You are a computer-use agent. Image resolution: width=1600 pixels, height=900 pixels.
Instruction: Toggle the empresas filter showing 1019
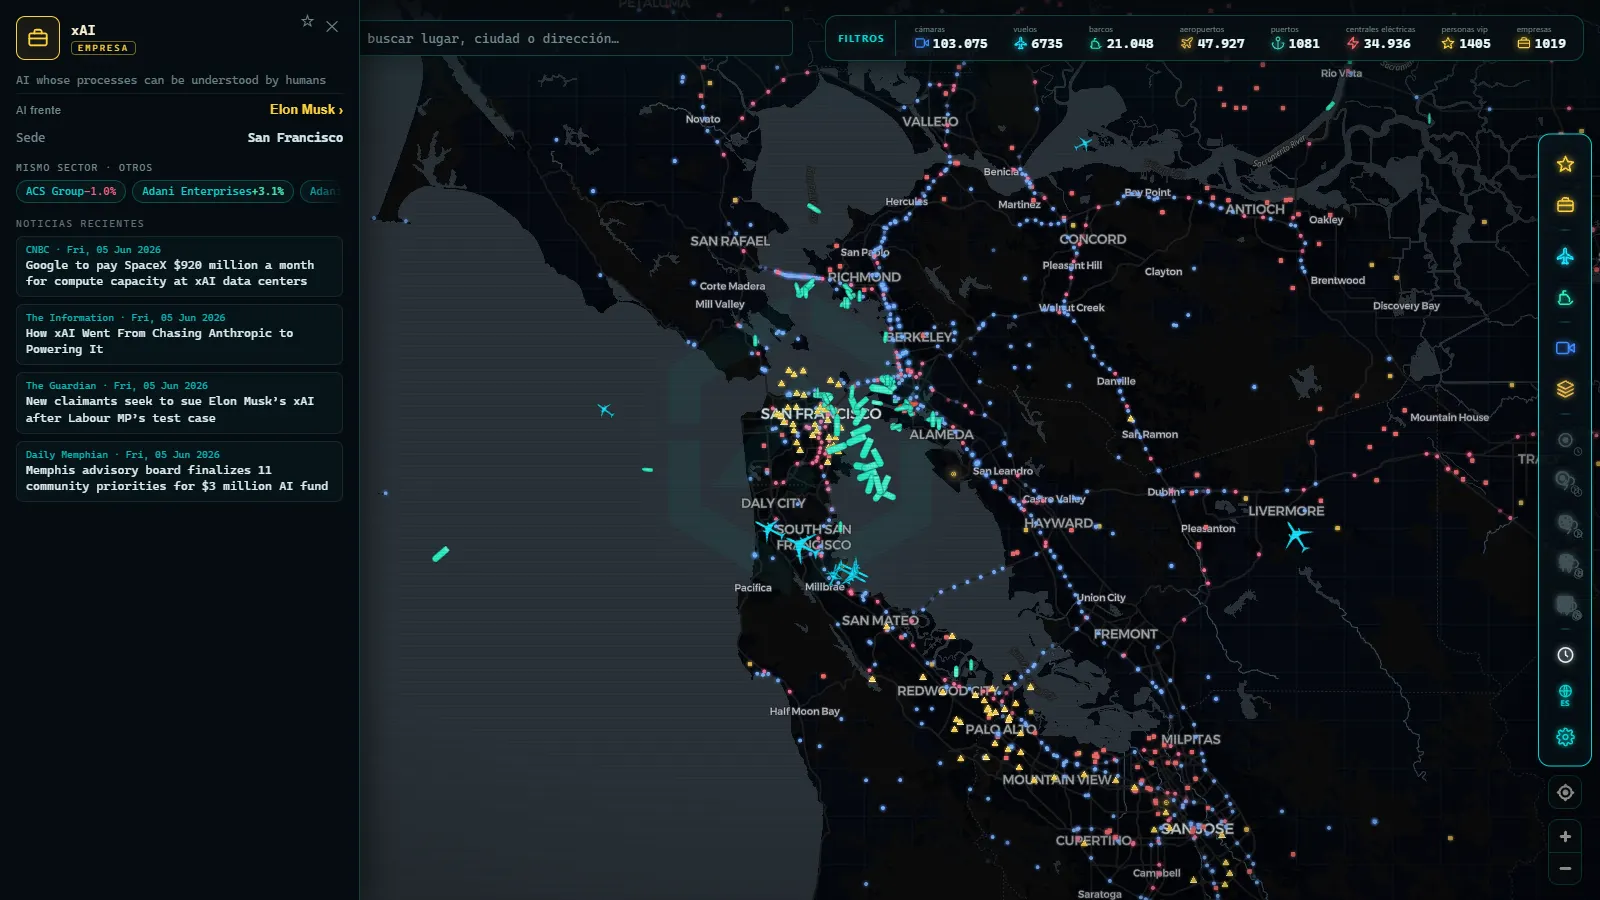(1541, 39)
